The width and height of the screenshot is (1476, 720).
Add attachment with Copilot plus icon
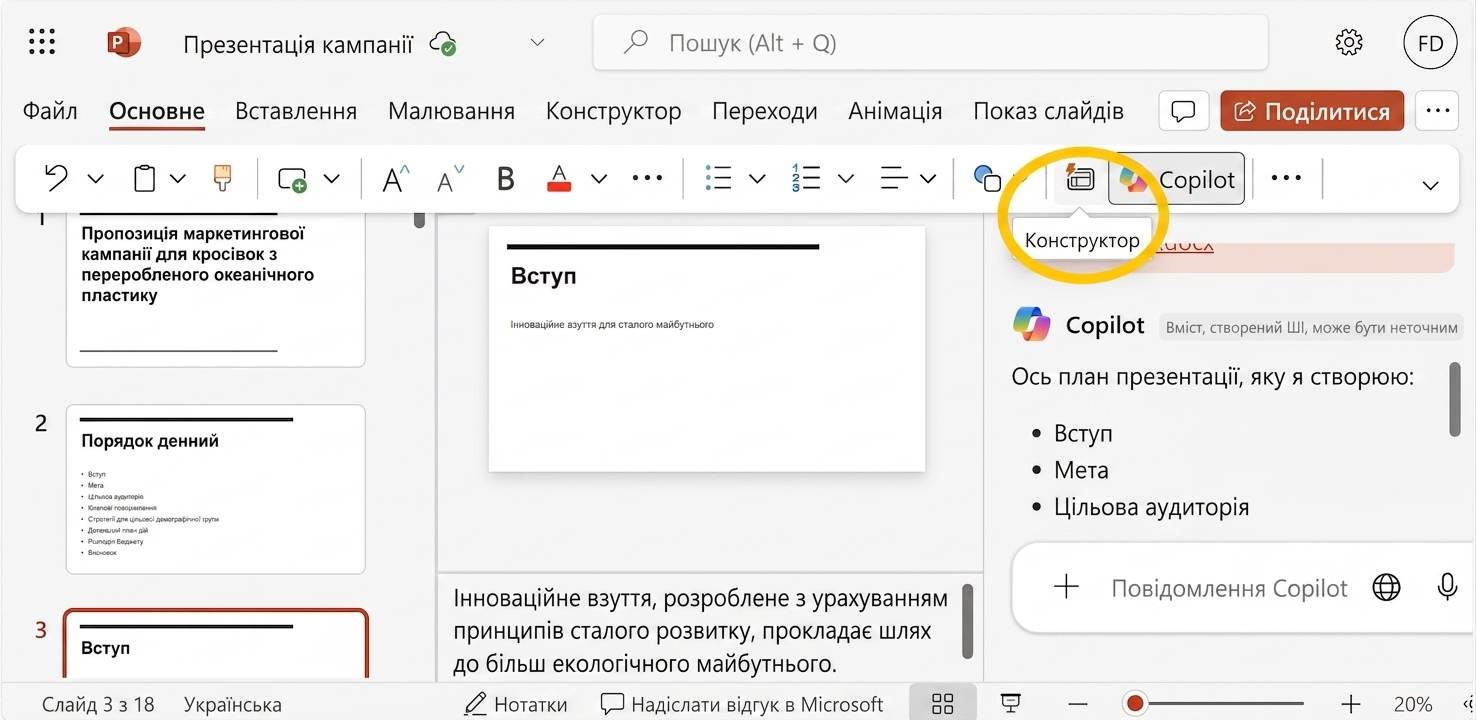point(1066,587)
